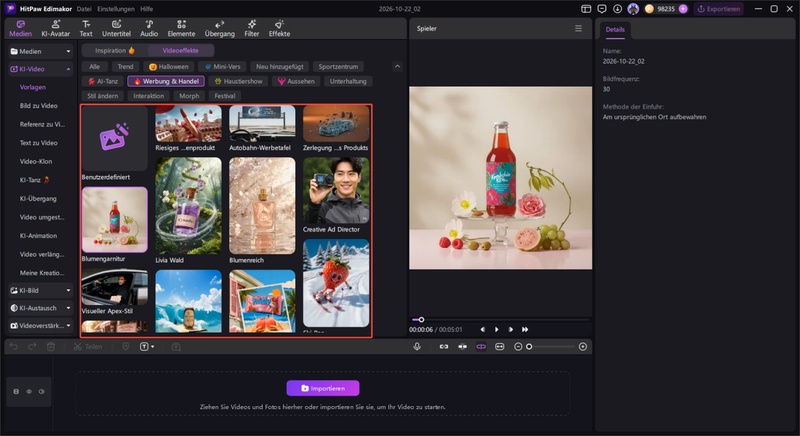Open the Spieler panel hamburger menu

click(578, 29)
